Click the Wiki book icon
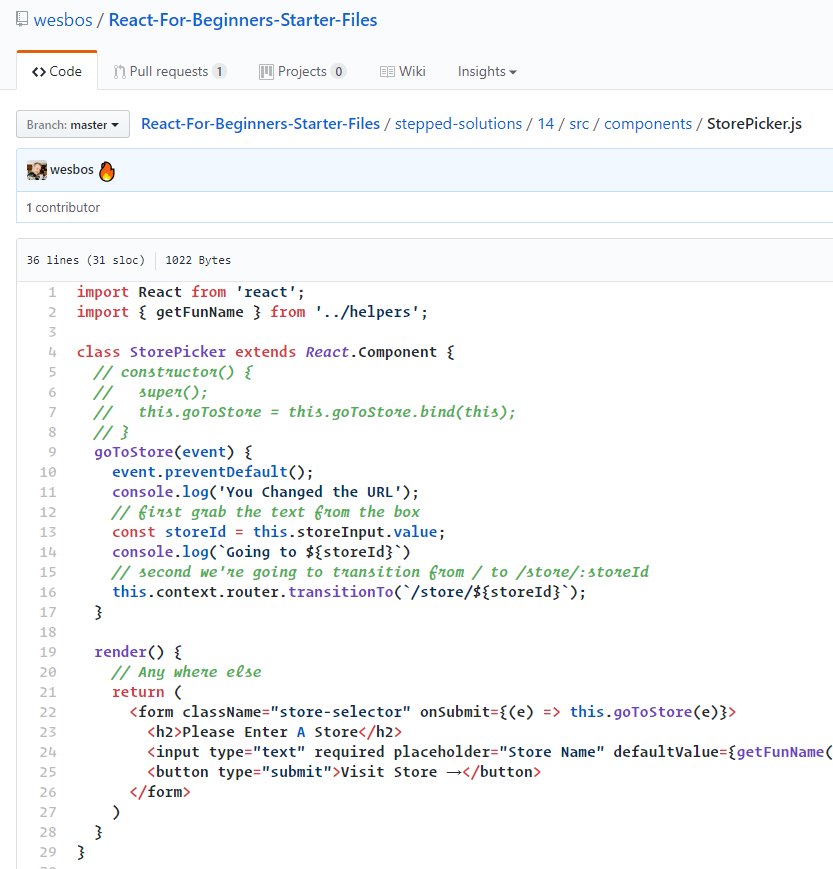Image resolution: width=833 pixels, height=869 pixels. coord(387,72)
